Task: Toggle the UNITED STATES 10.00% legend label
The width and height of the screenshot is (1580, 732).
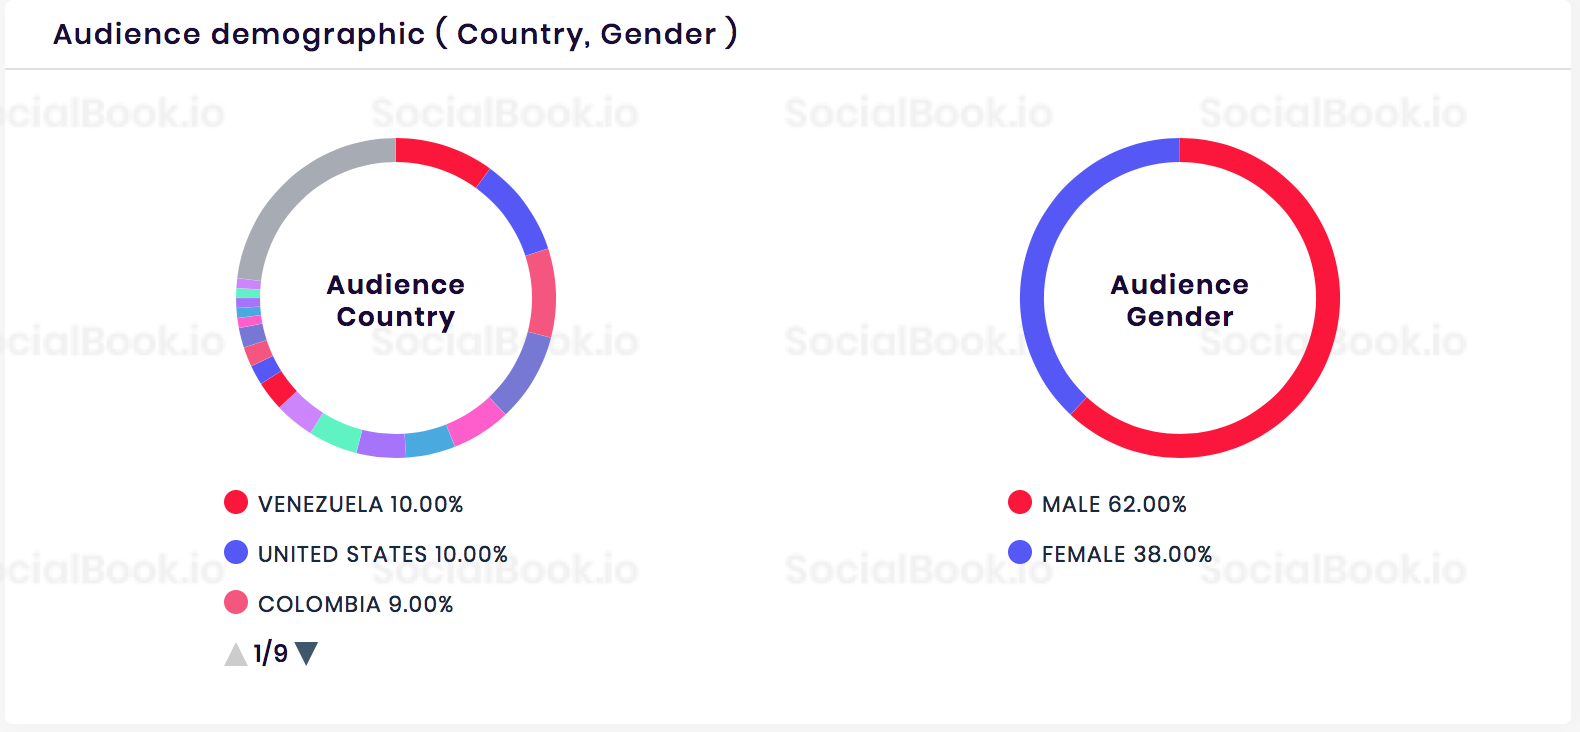Action: coord(382,554)
